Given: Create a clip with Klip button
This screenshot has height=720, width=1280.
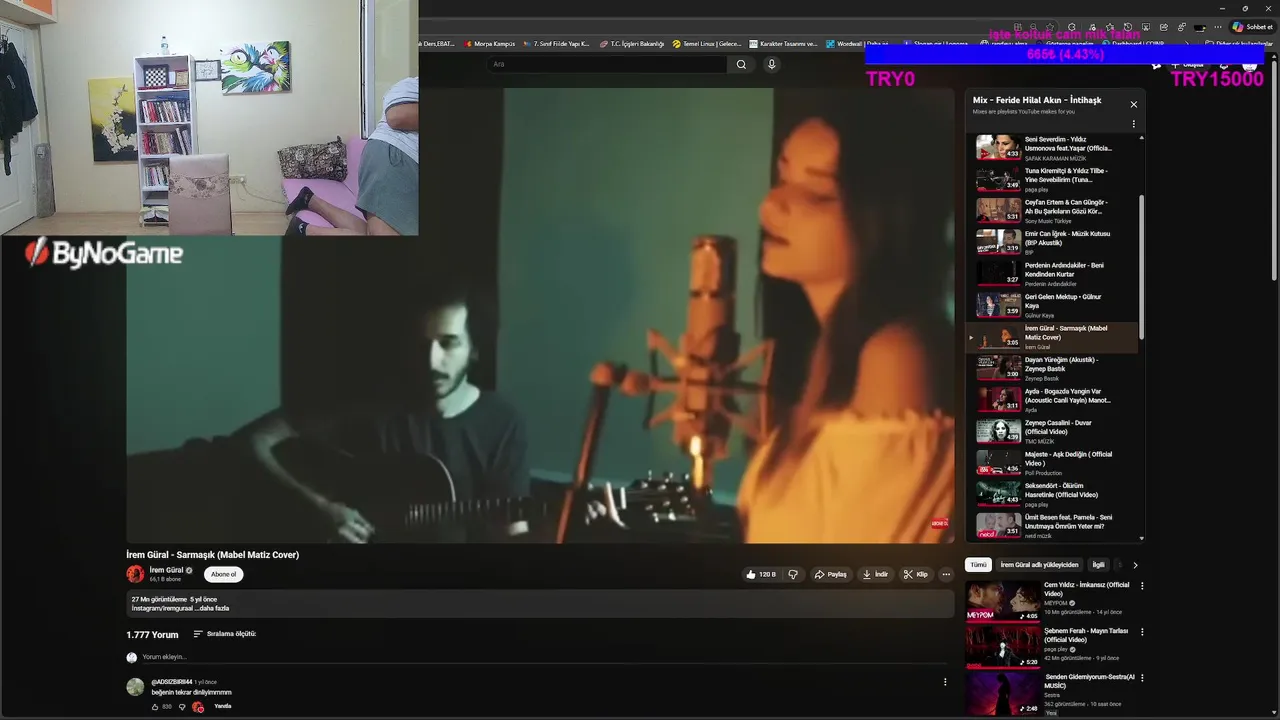Looking at the screenshot, I should click(x=915, y=574).
